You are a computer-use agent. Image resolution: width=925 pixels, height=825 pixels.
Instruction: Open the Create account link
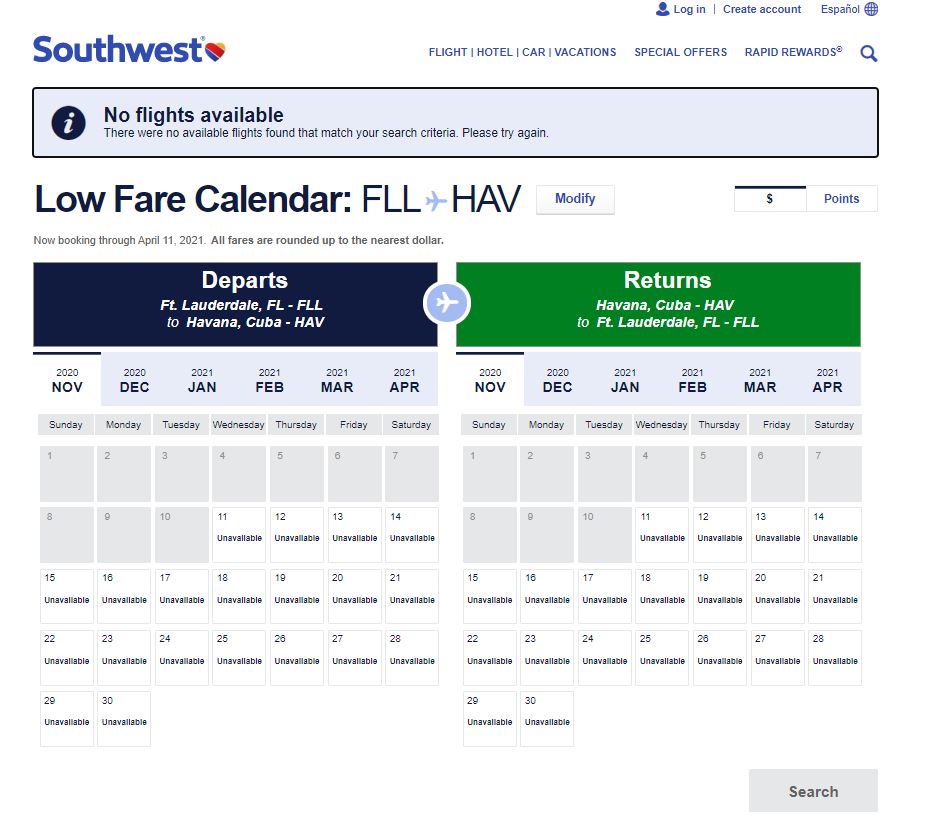762,9
